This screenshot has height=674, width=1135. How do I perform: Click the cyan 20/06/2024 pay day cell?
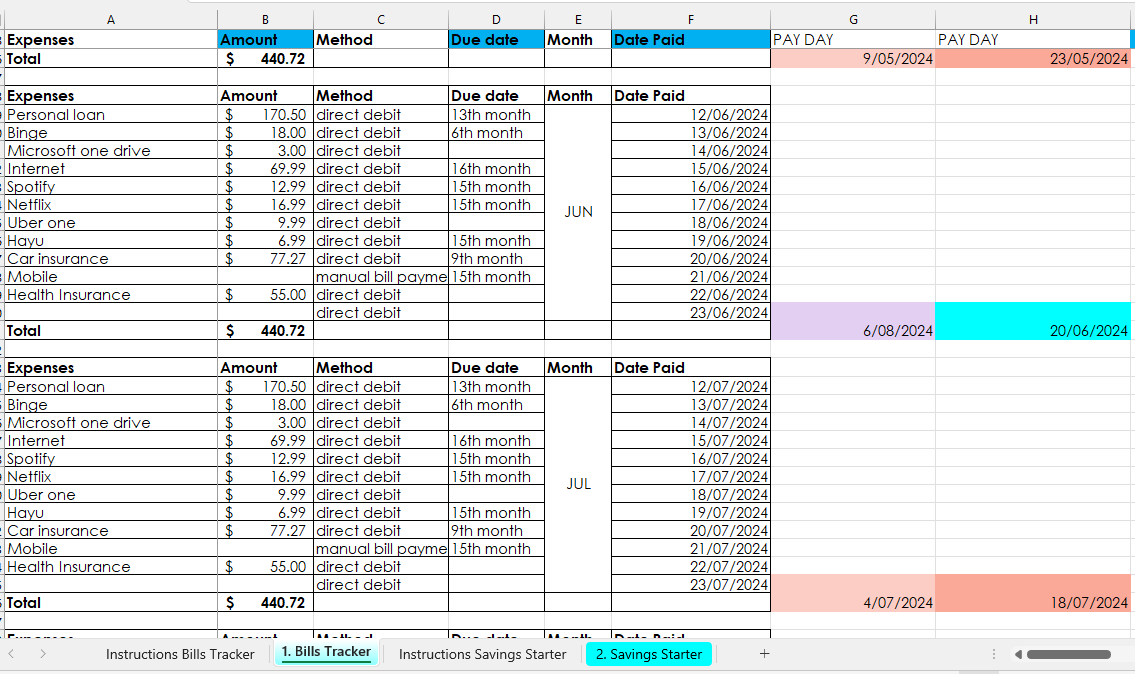point(1033,321)
